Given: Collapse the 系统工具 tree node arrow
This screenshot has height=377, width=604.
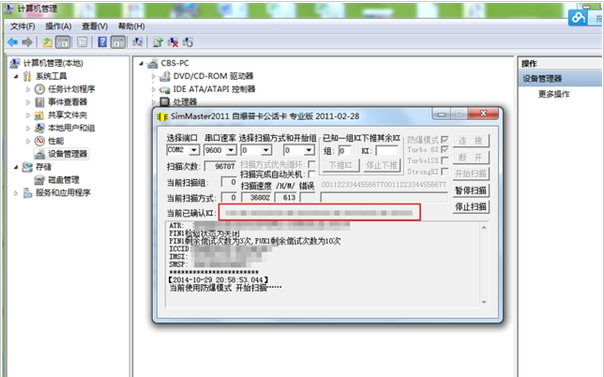Looking at the screenshot, I should click(x=16, y=76).
